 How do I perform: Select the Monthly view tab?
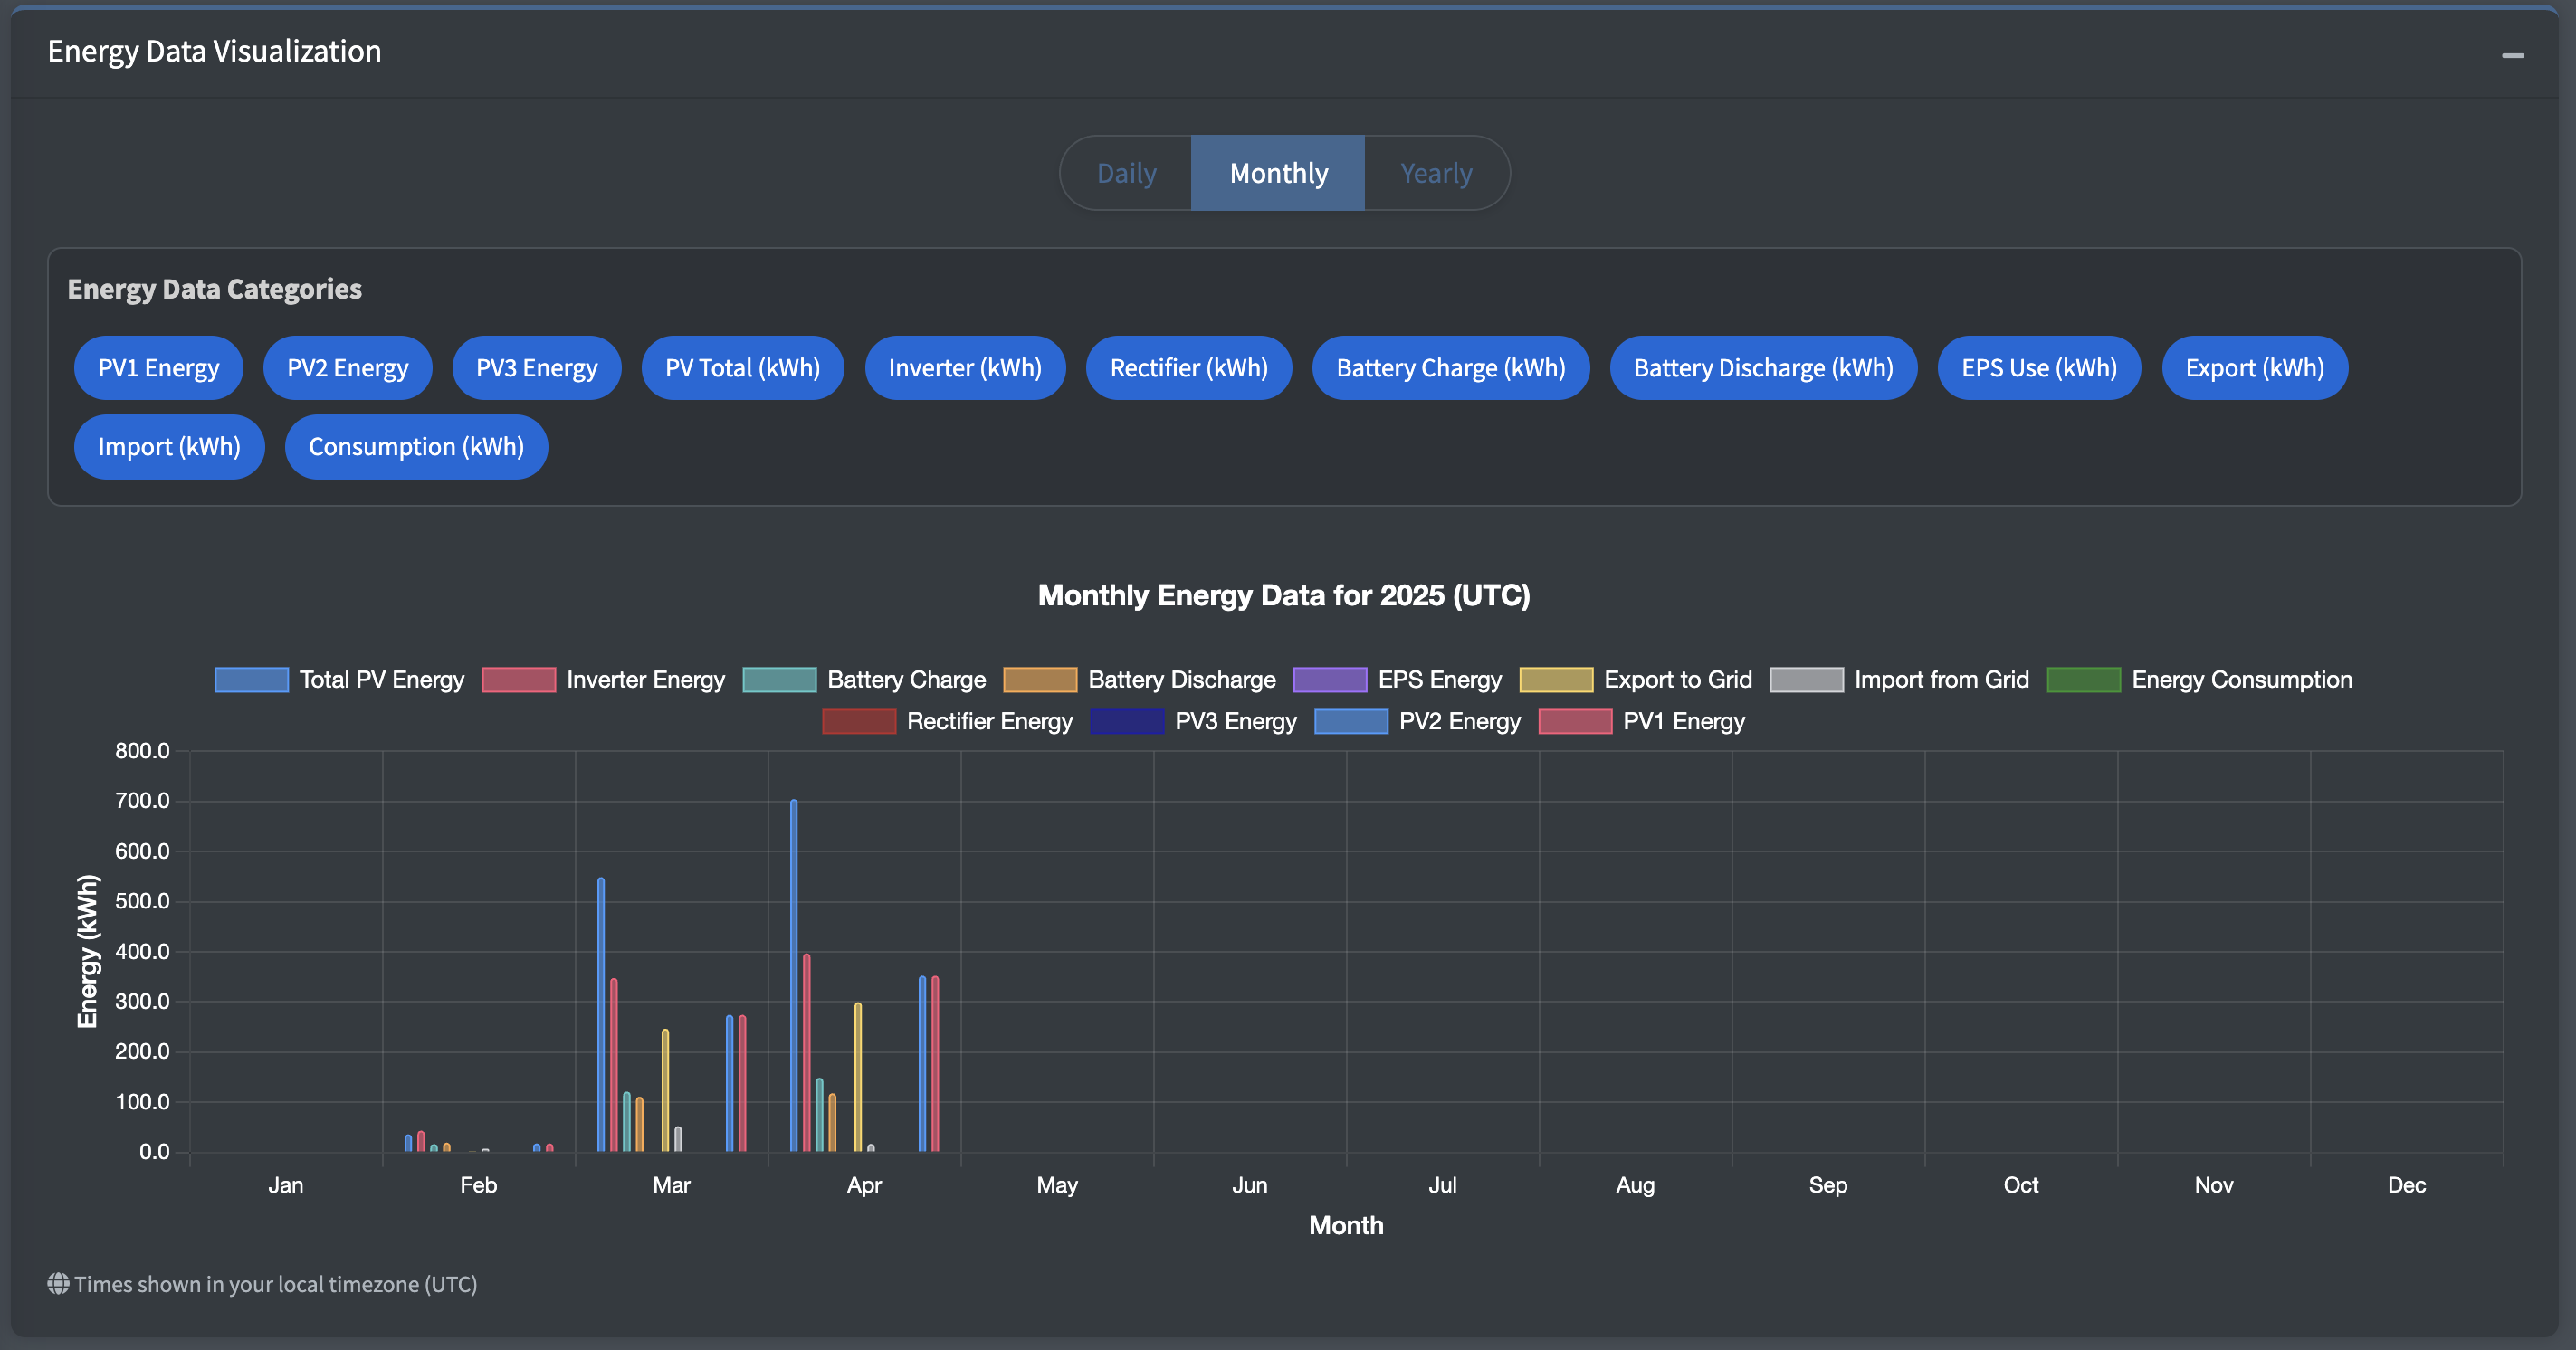1278,173
